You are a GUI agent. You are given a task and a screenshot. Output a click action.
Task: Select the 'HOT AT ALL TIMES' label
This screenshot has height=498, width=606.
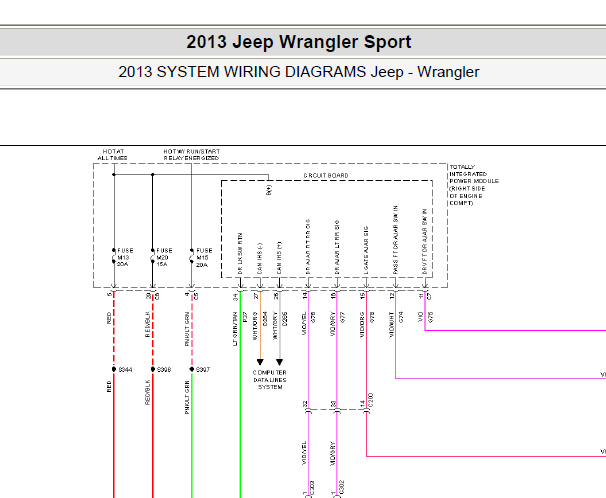click(x=113, y=155)
